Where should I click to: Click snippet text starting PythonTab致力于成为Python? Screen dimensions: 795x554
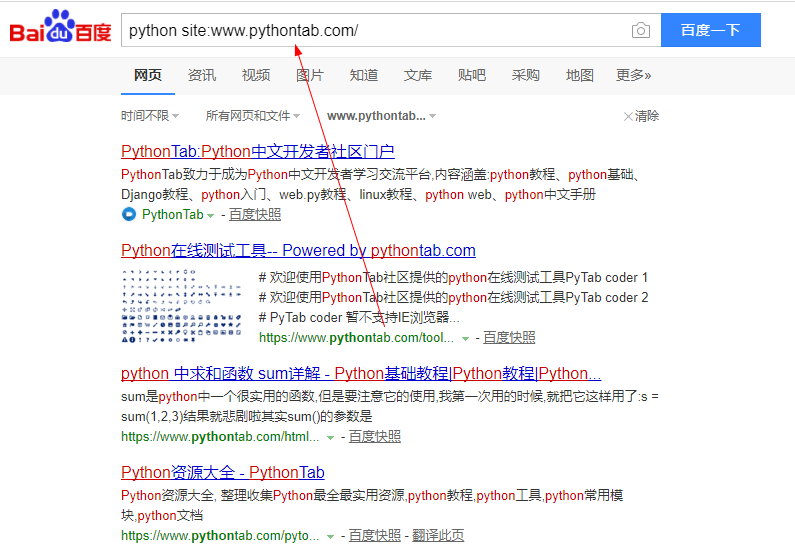pos(381,184)
